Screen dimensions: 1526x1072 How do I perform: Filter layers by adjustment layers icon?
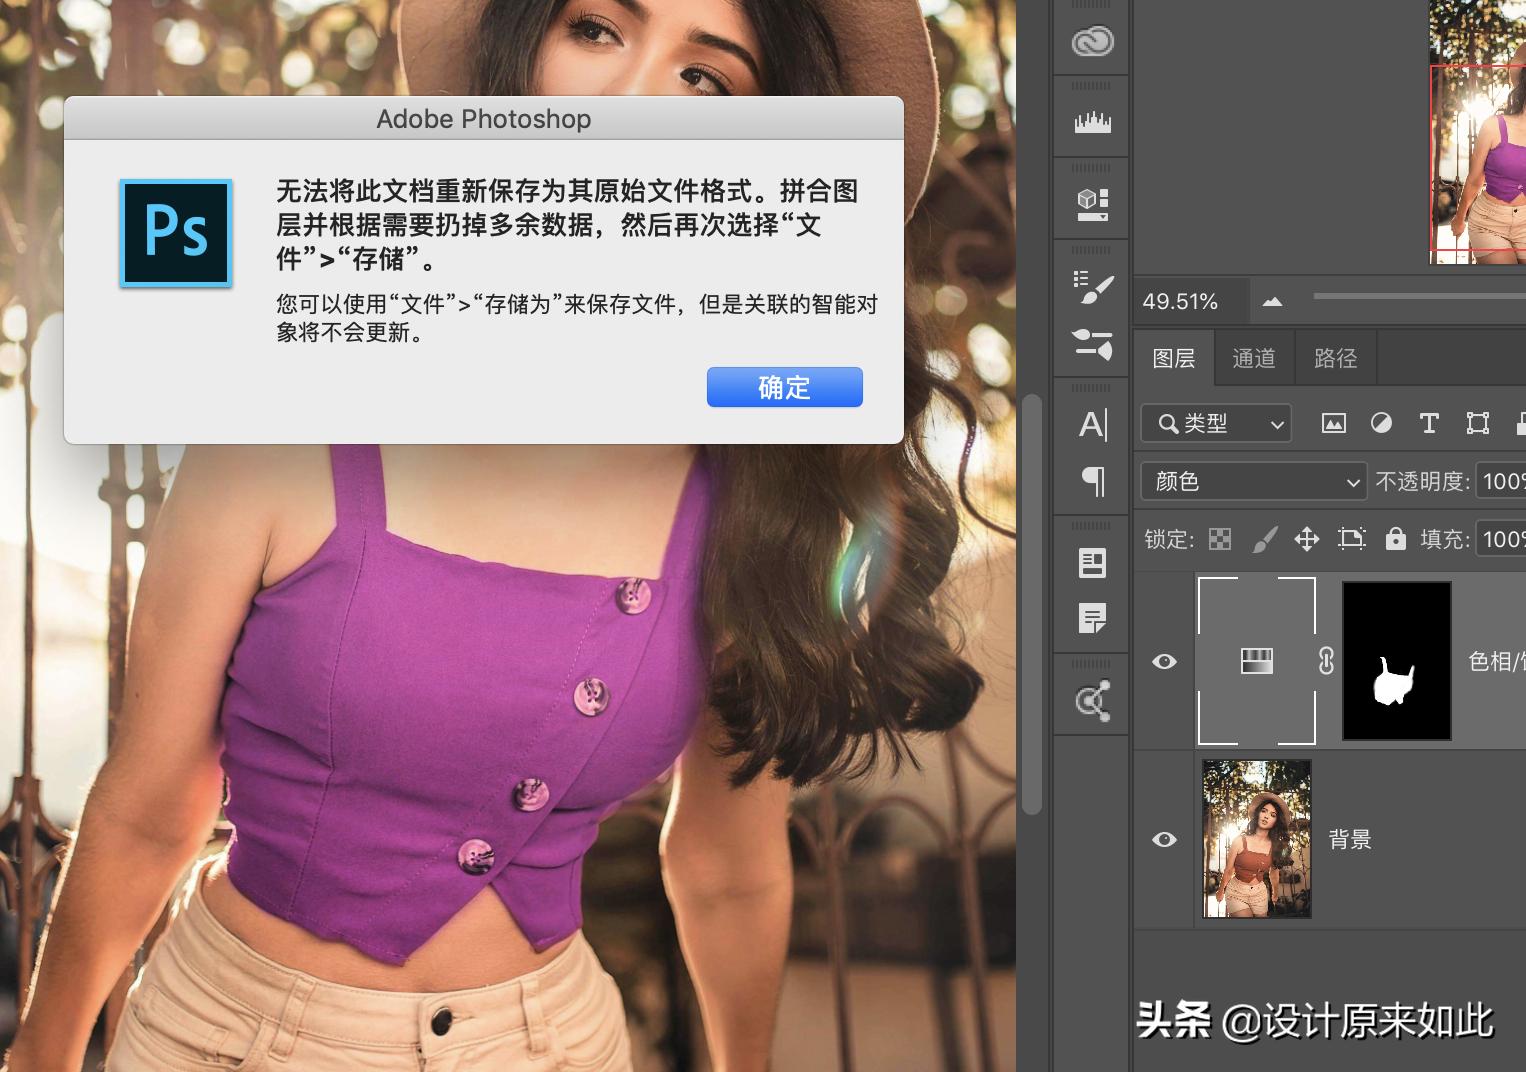pos(1382,423)
